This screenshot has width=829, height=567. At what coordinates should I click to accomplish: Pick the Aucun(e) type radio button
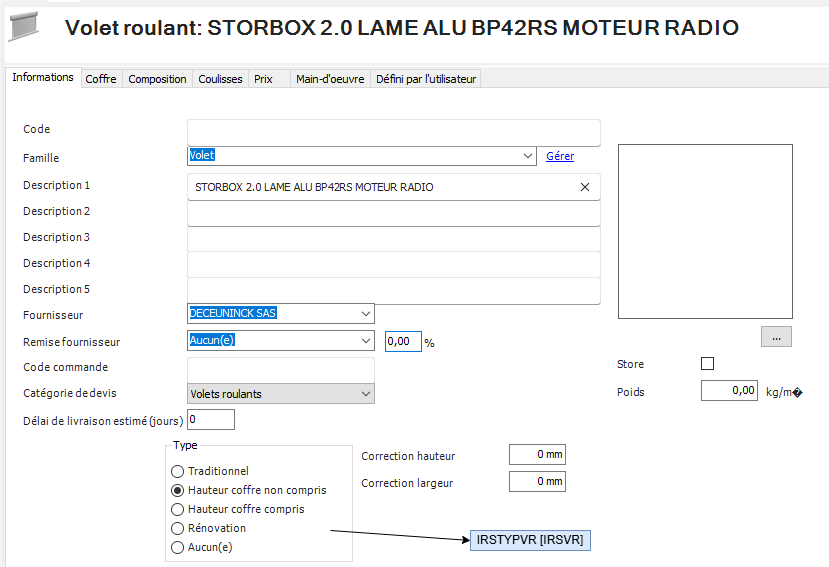click(x=178, y=547)
